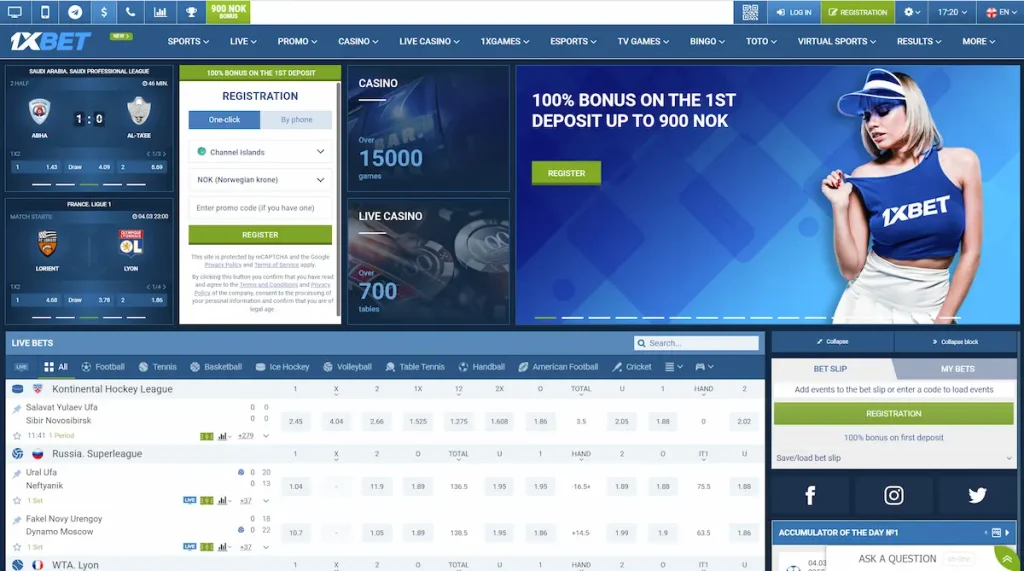The height and width of the screenshot is (571, 1024).
Task: Filter live bets by Tennis
Action: pyautogui.click(x=157, y=367)
